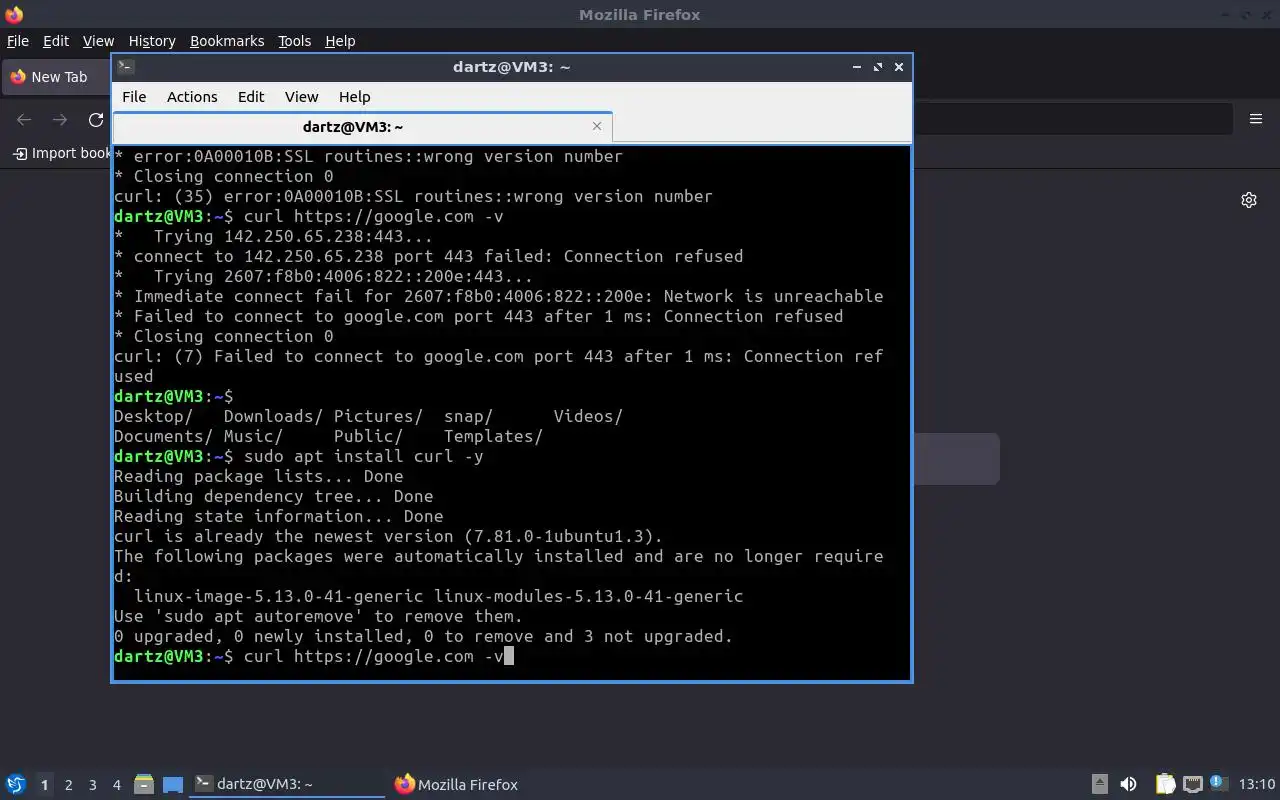Click the 'Reading package lists... Done' line
This screenshot has height=800, width=1280.
pos(258,476)
